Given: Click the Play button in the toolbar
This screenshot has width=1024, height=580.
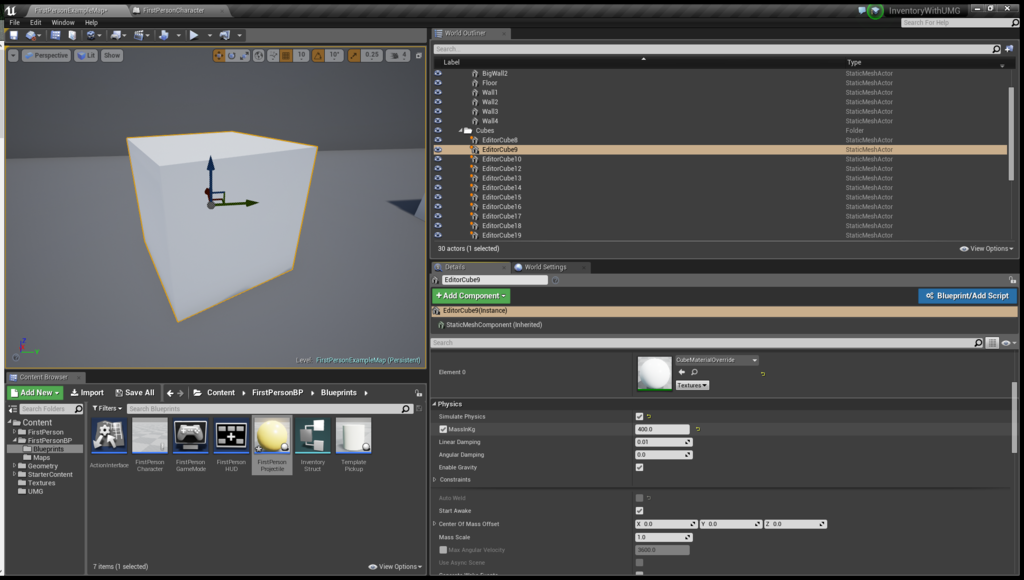Looking at the screenshot, I should pyautogui.click(x=194, y=35).
